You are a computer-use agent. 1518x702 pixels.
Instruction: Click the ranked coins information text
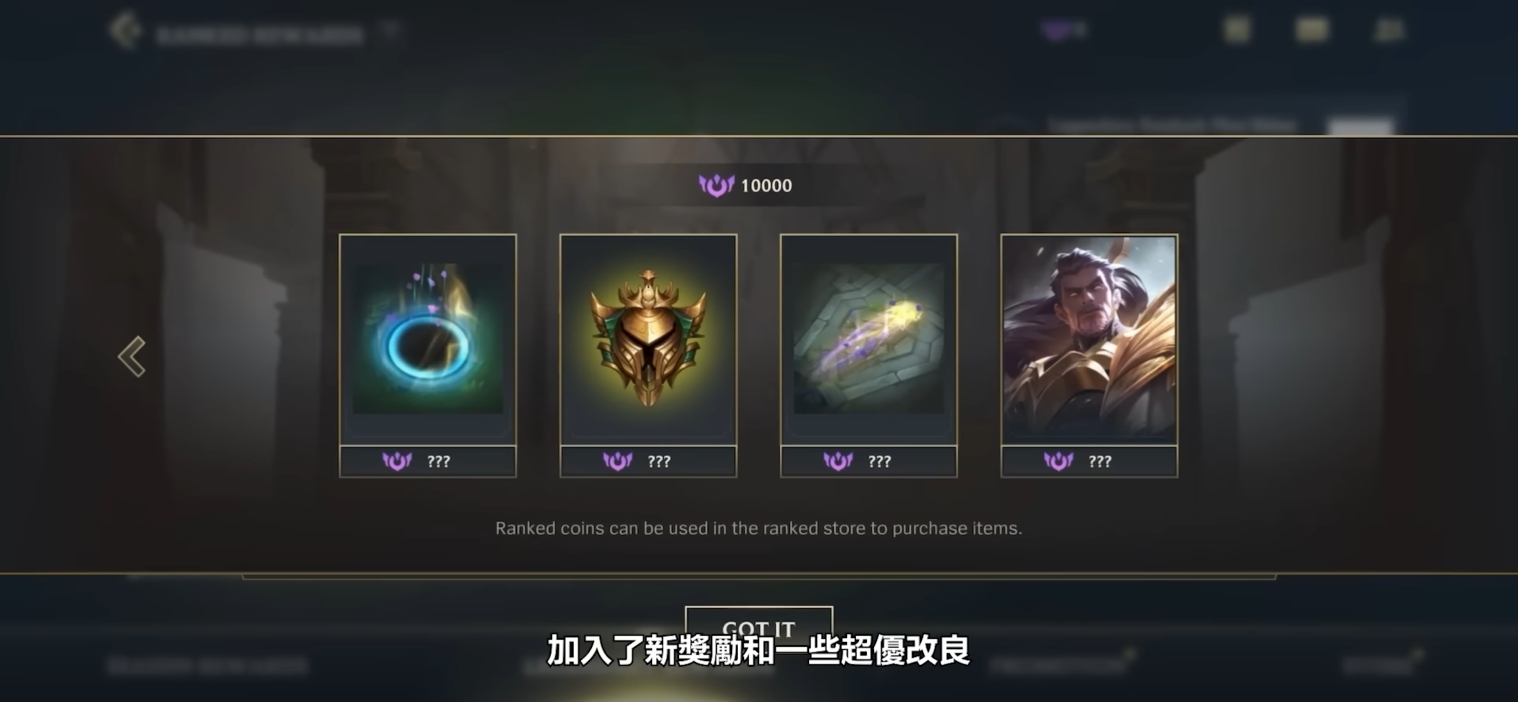[x=759, y=528]
